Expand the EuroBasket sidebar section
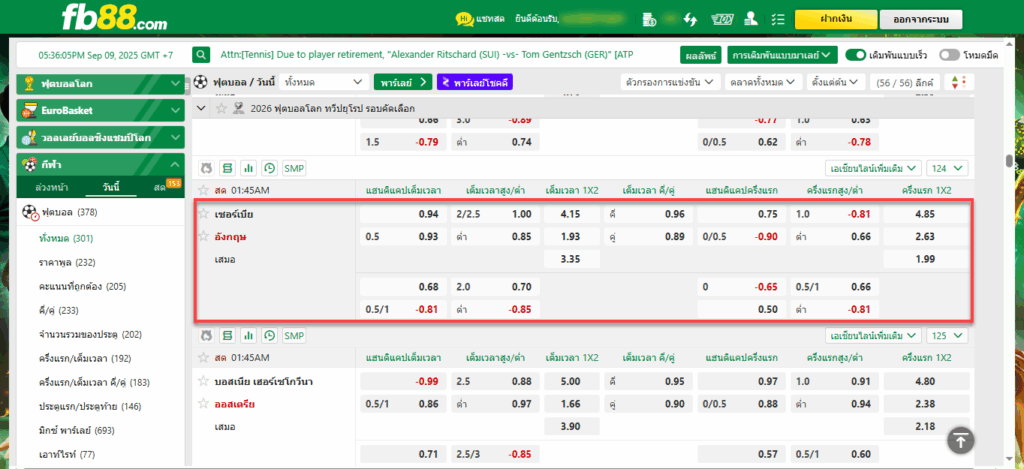Image resolution: width=1024 pixels, height=469 pixels. 101,110
